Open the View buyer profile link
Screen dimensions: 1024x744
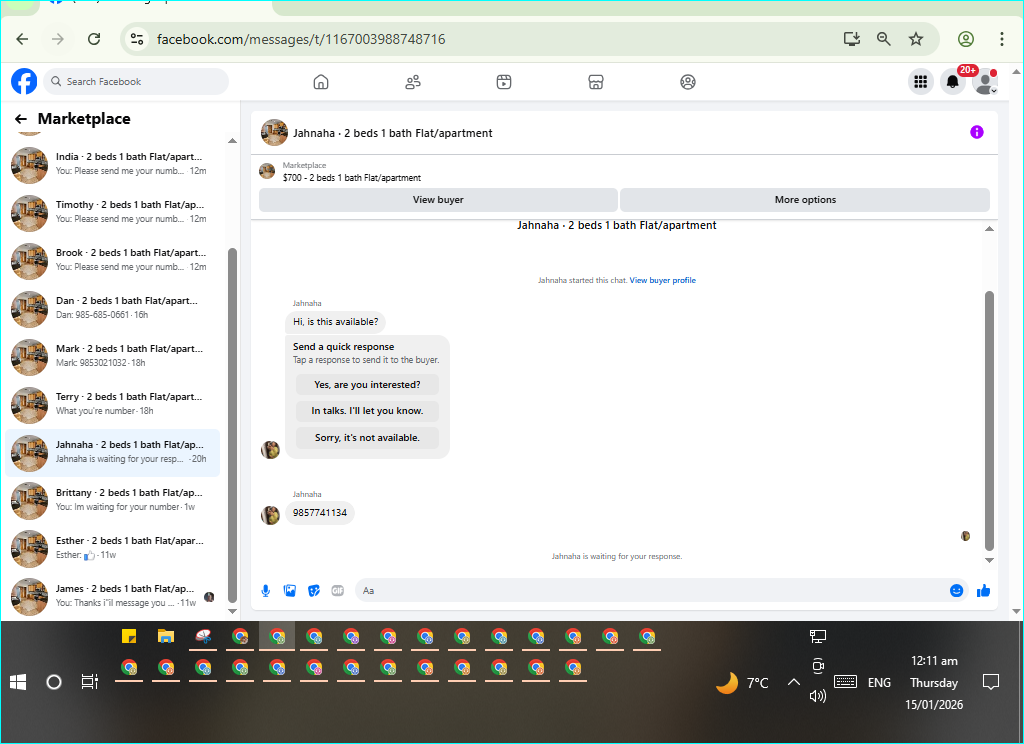click(x=662, y=280)
